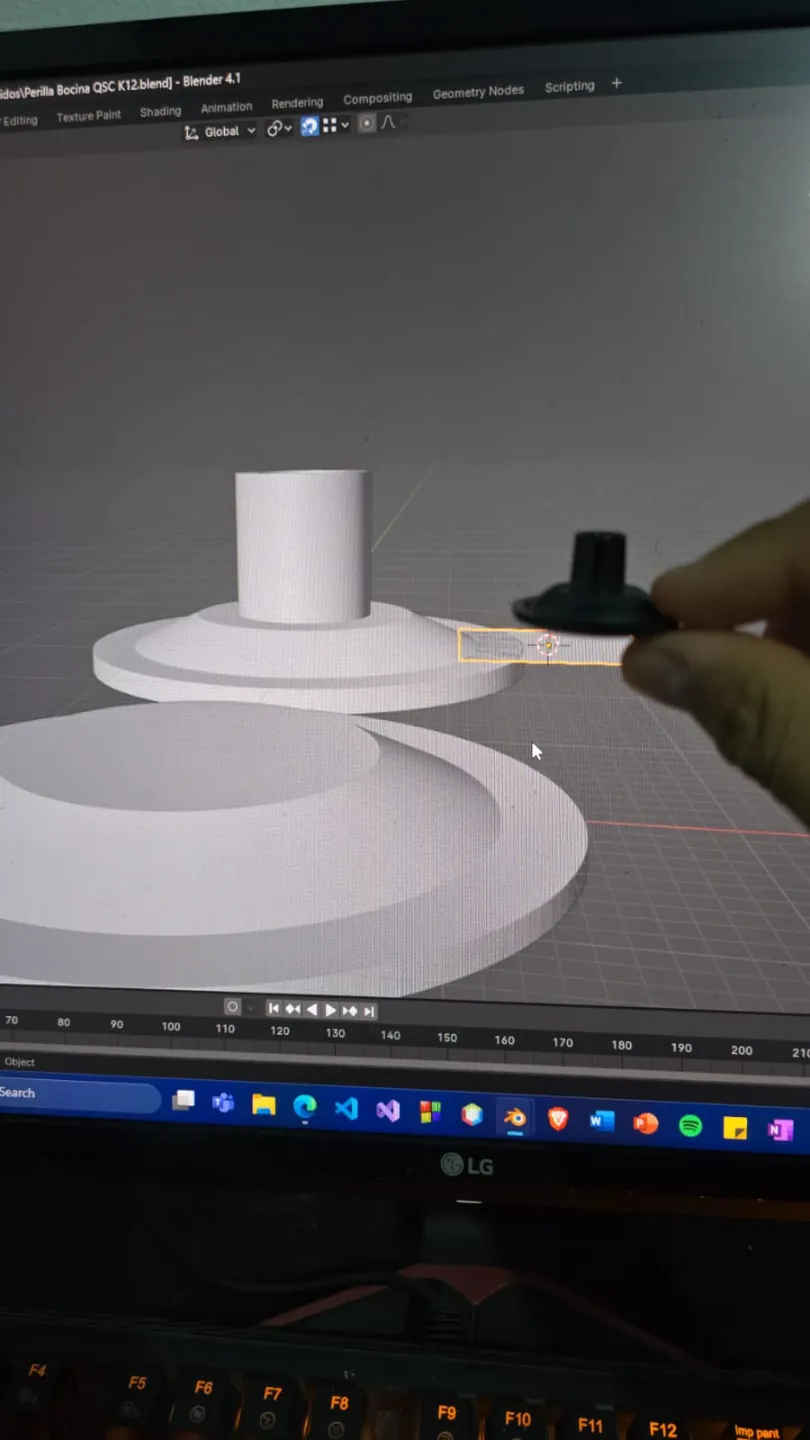The width and height of the screenshot is (810, 1440).
Task: Open PowerPoint from the taskbar
Action: (645, 1123)
